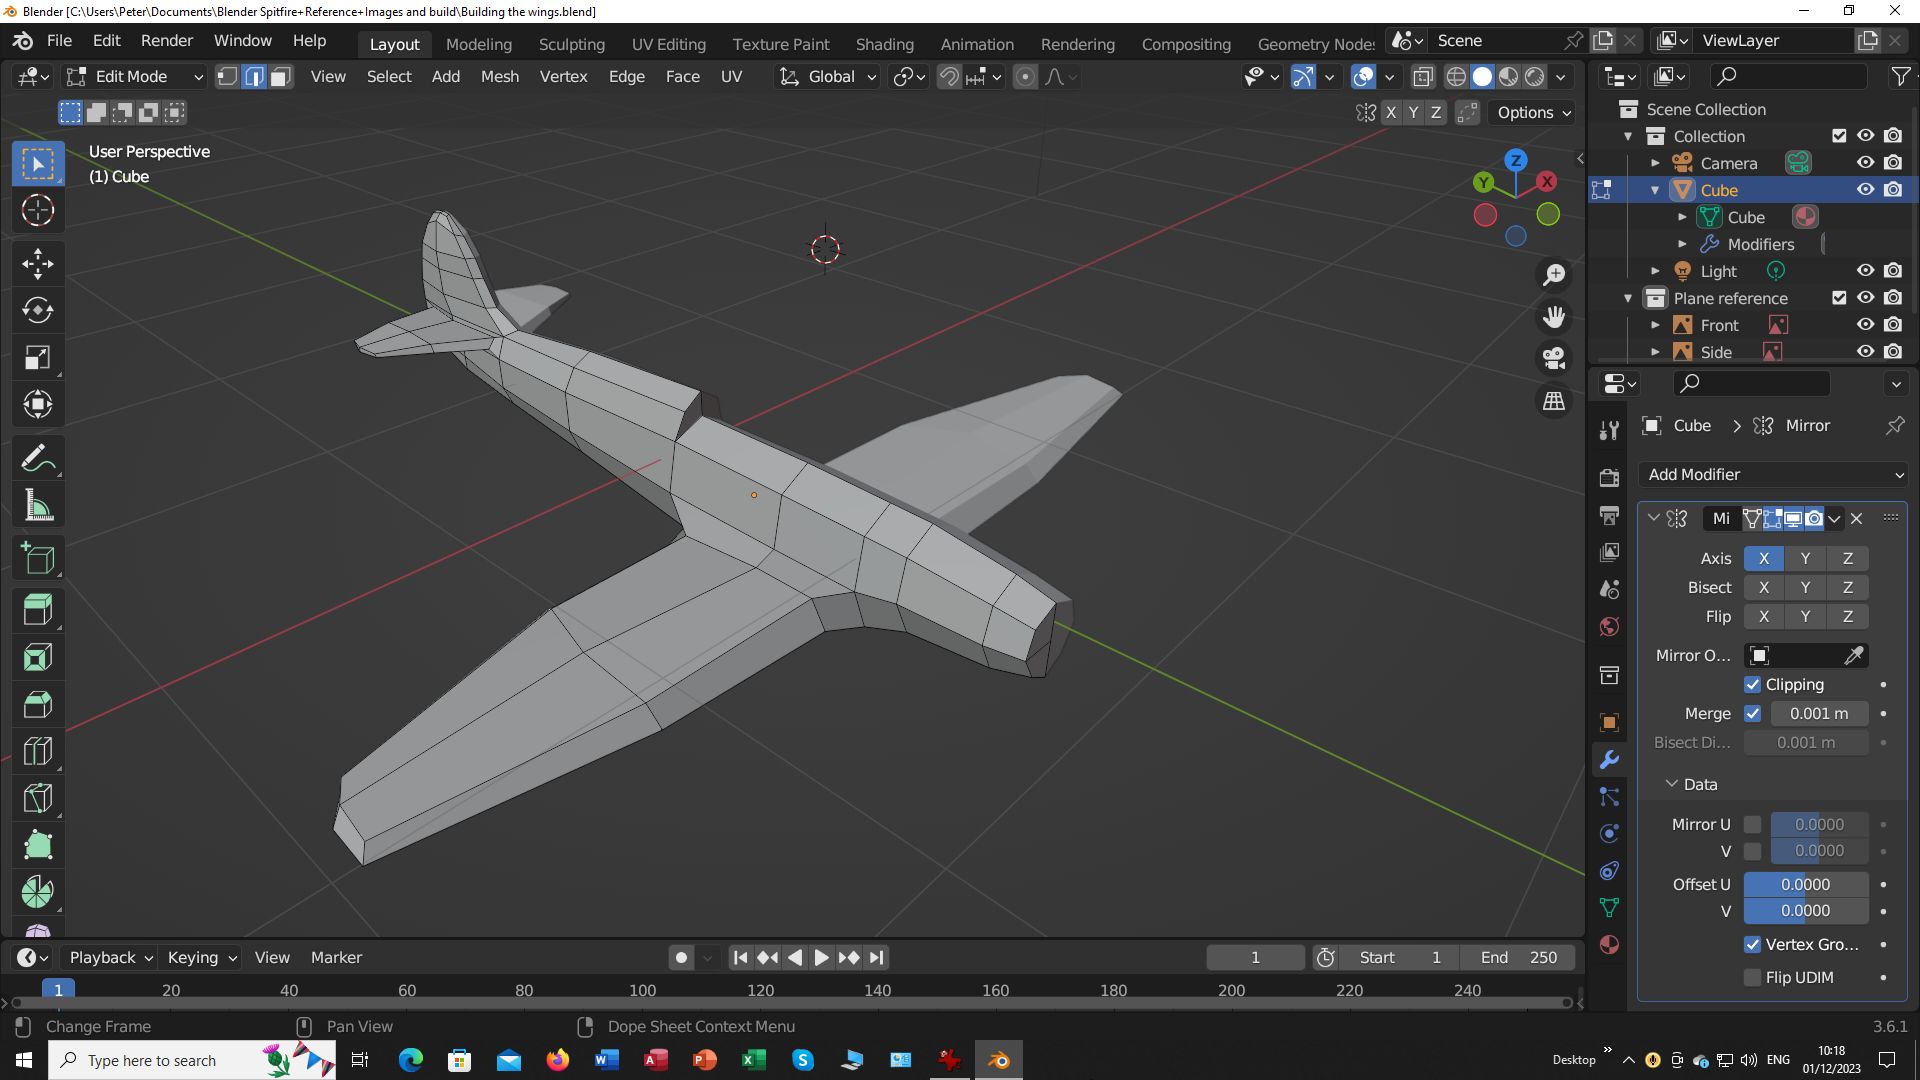Collapse the Data section in Mirror modifier
Image resolution: width=1920 pixels, height=1080 pixels.
point(1672,785)
